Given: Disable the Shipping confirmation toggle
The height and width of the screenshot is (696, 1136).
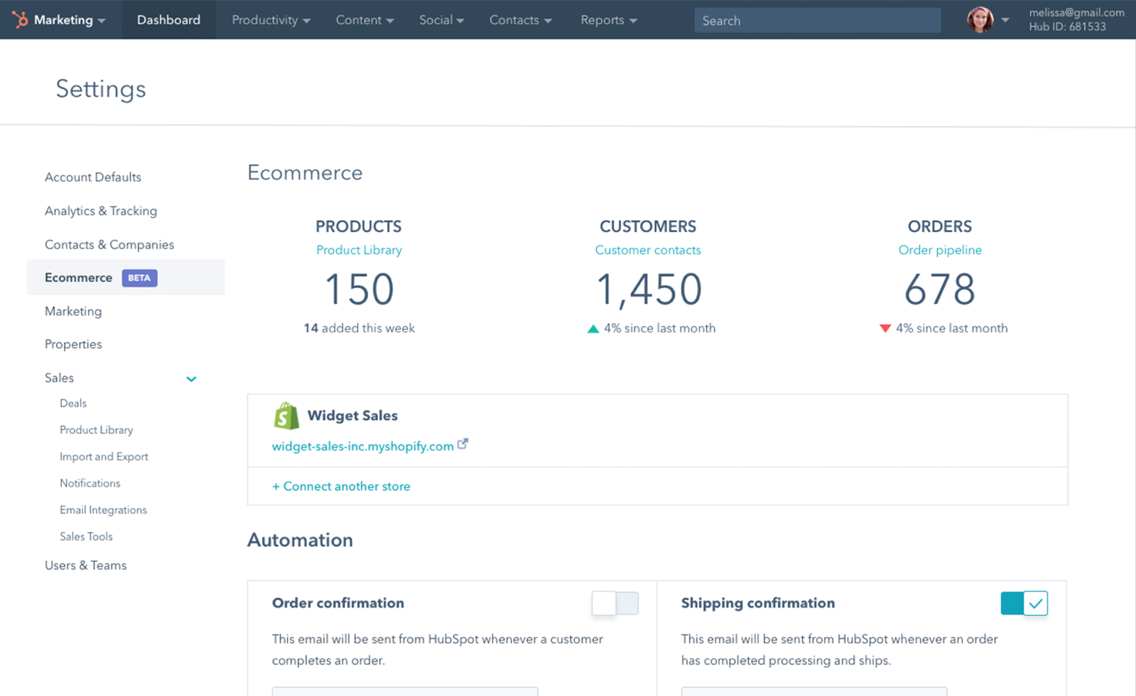Looking at the screenshot, I should [x=1023, y=603].
